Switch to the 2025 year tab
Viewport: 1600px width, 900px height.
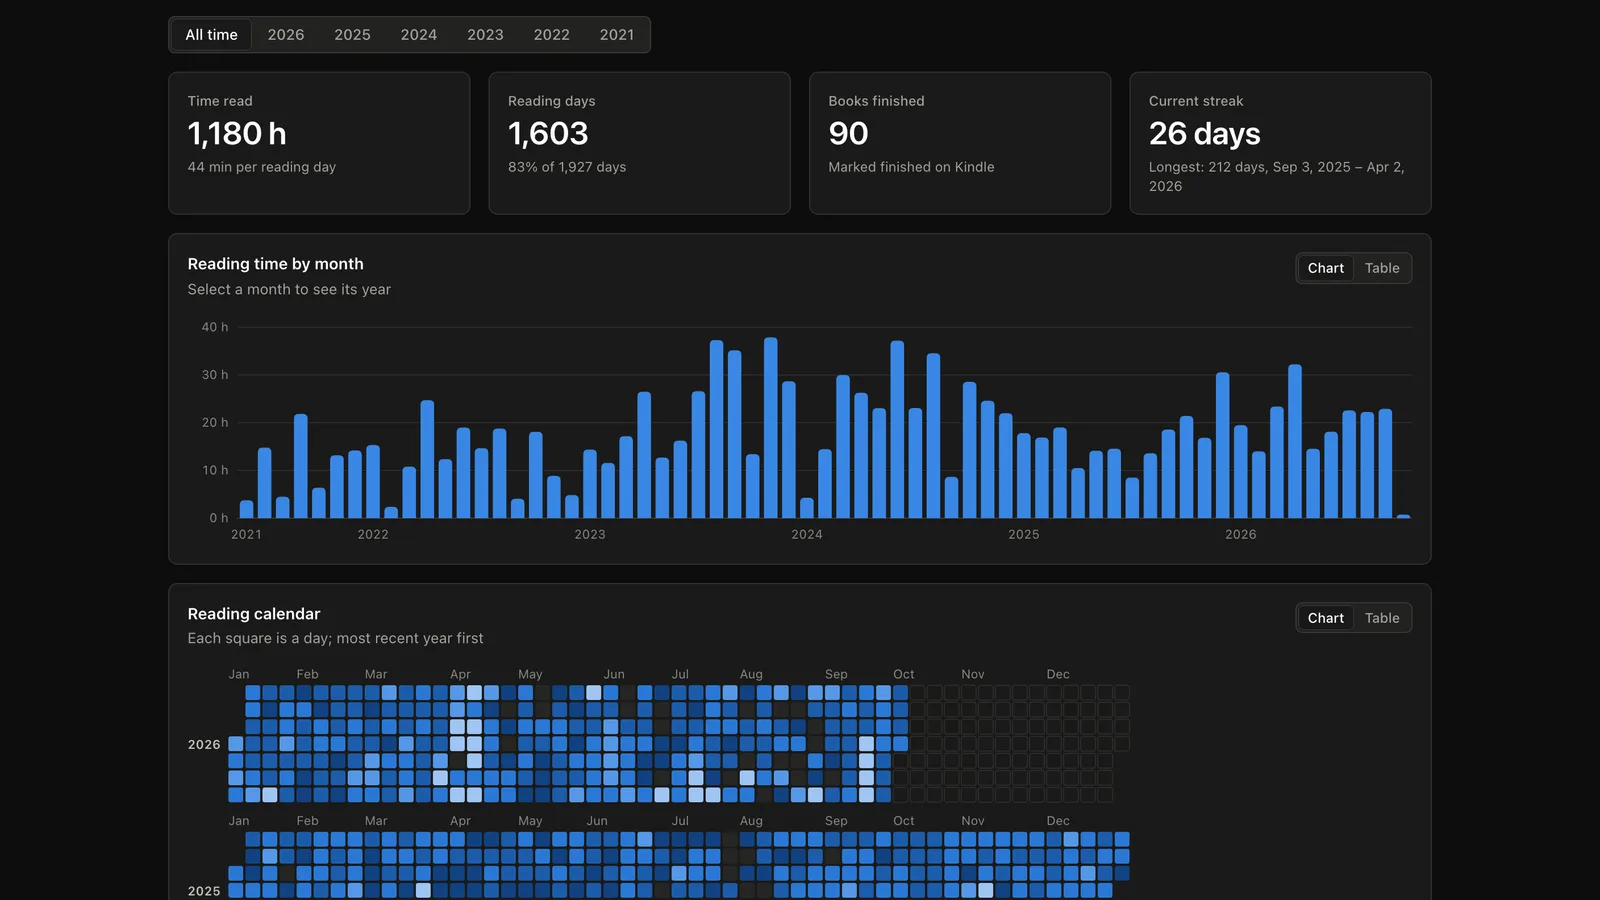coord(352,35)
